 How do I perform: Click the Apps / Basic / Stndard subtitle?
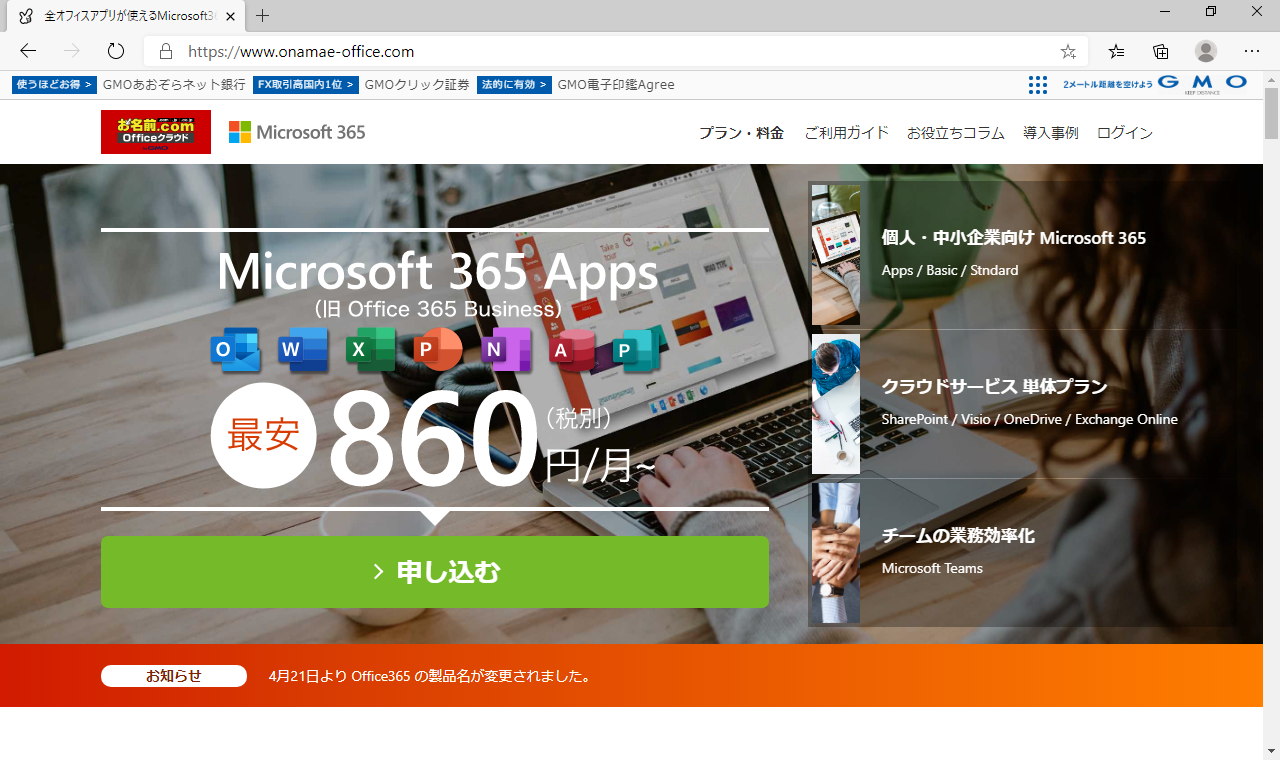coord(950,270)
